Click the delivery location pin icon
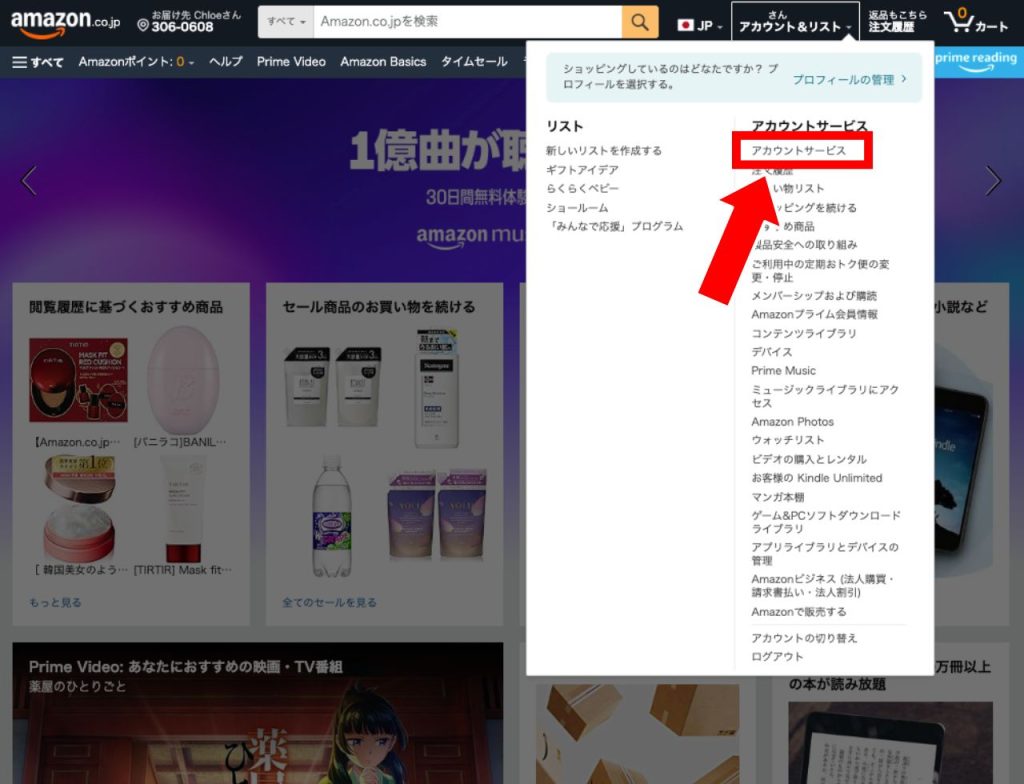The image size is (1024, 784). pyautogui.click(x=143, y=24)
